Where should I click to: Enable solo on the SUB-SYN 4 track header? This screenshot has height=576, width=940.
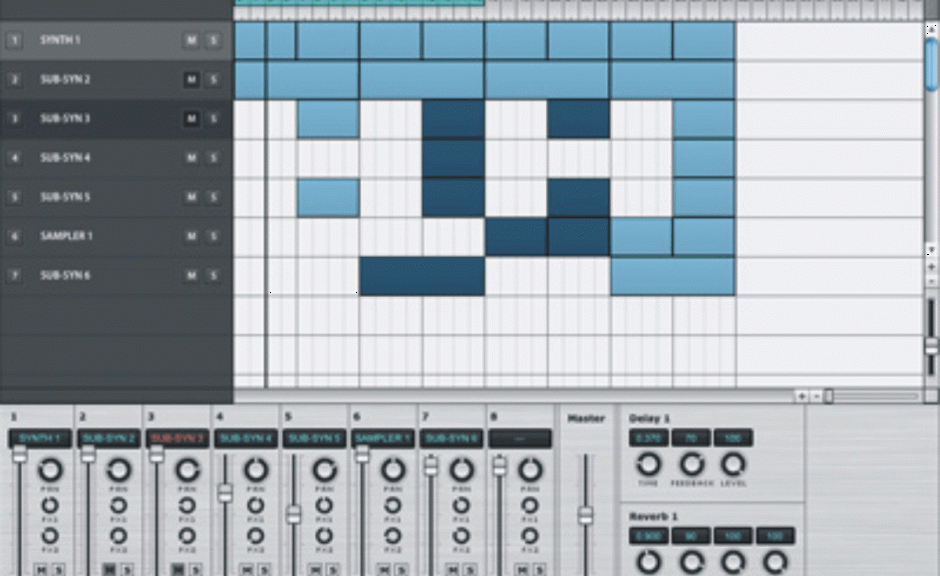coord(213,157)
